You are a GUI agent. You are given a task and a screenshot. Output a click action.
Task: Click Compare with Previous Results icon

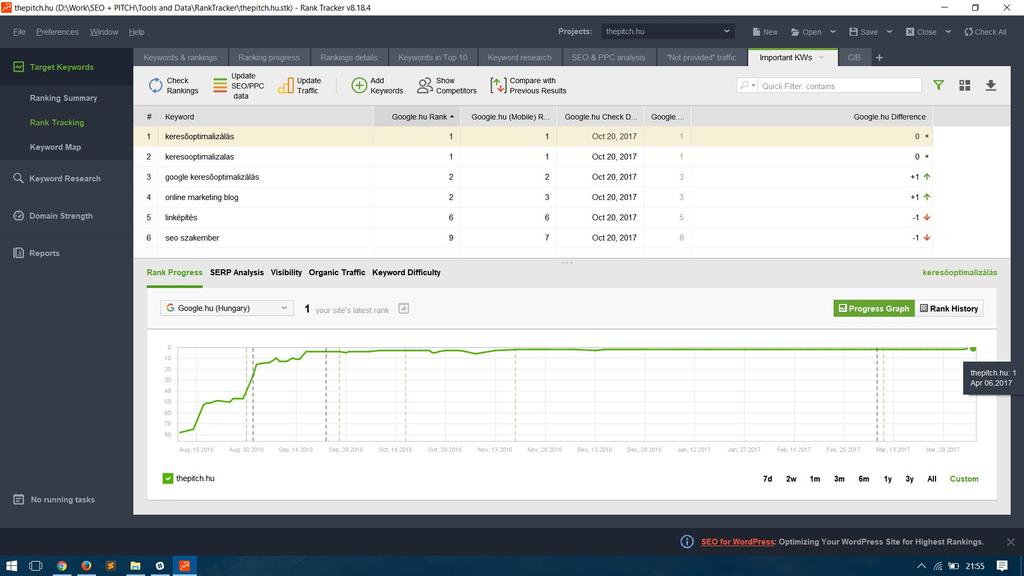click(498, 86)
